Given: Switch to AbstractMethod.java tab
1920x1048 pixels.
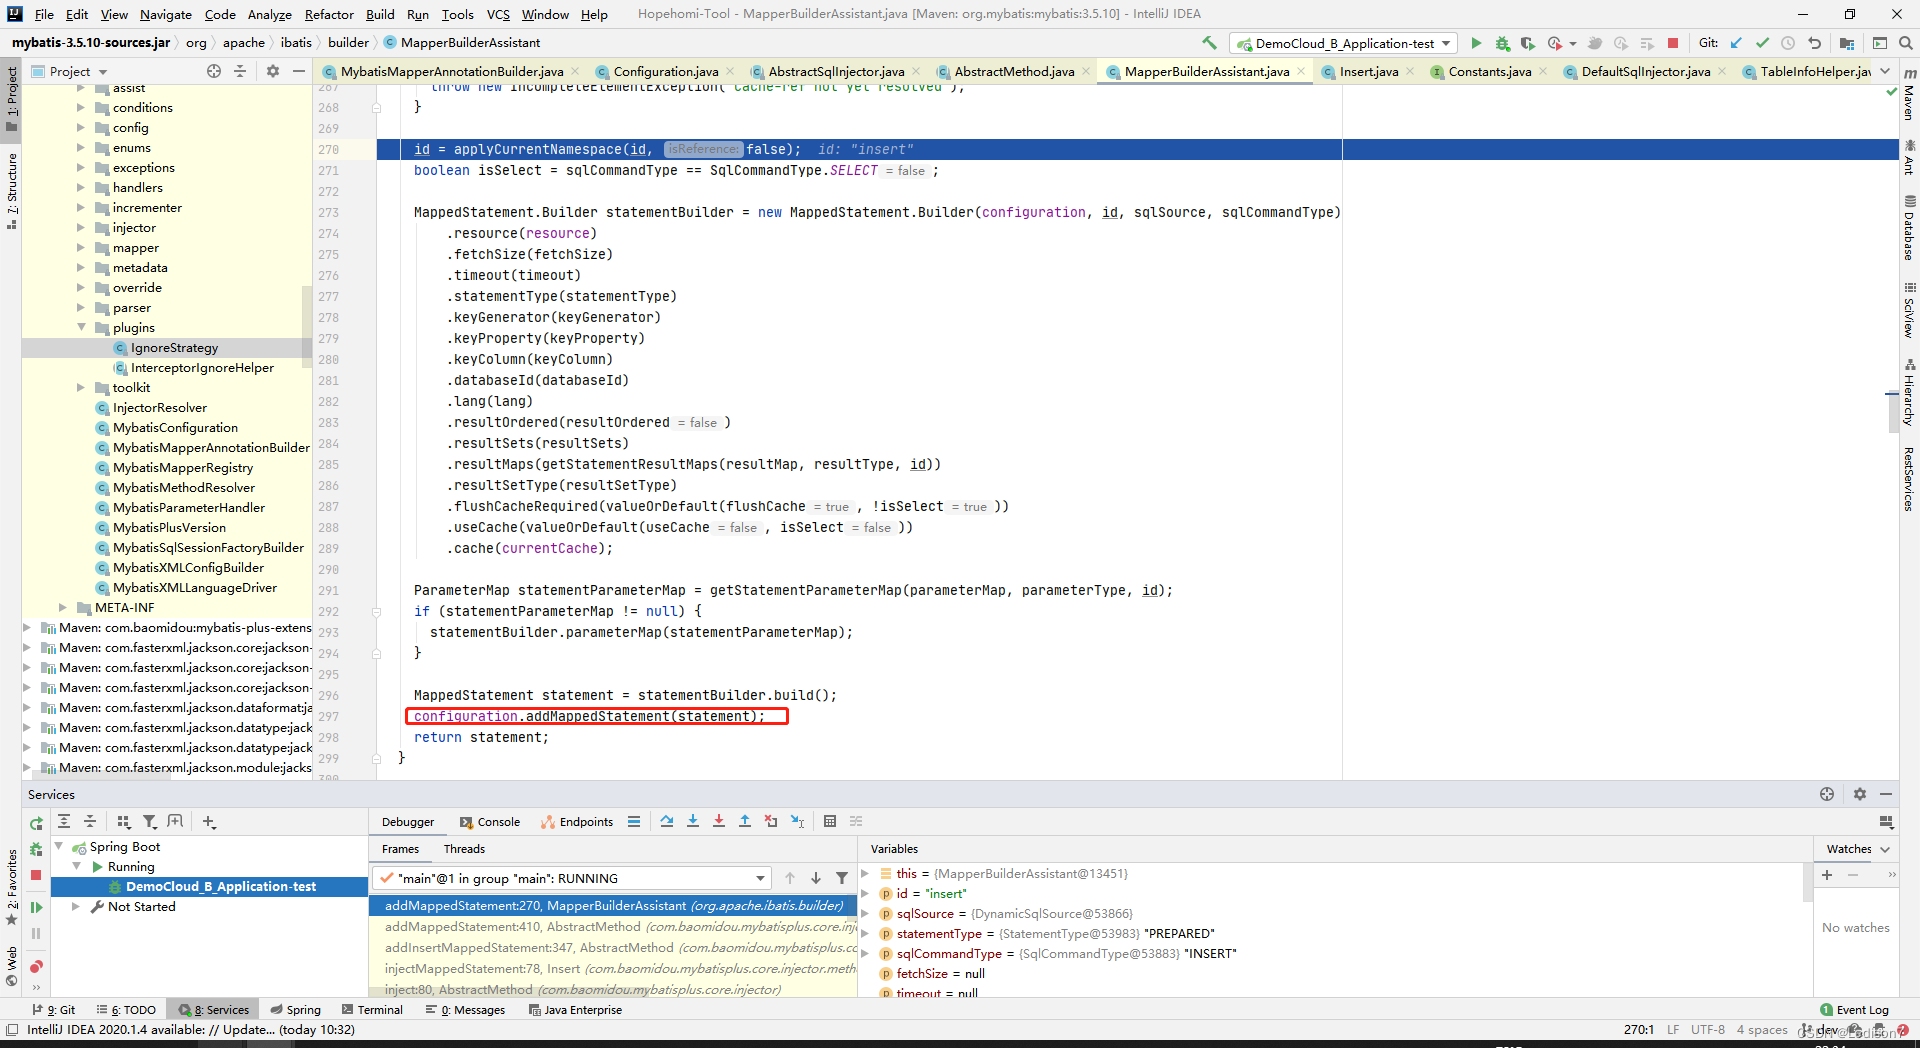Looking at the screenshot, I should click(x=1014, y=71).
